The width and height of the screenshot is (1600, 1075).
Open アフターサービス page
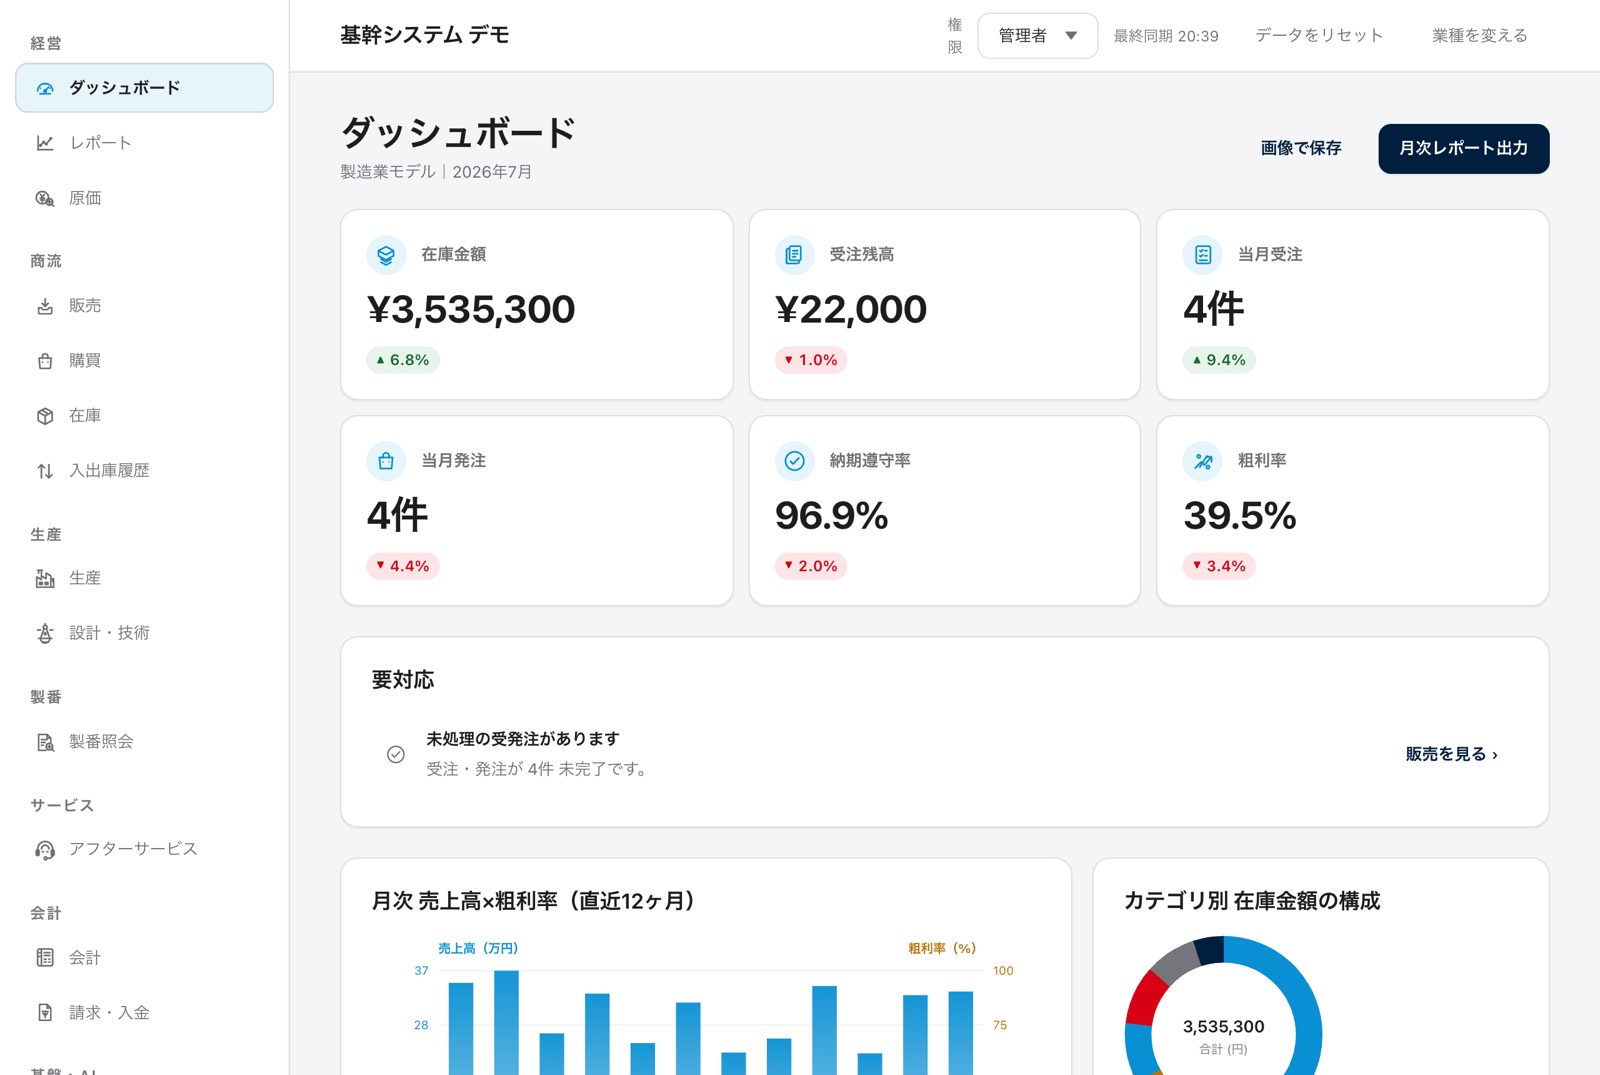coord(144,849)
